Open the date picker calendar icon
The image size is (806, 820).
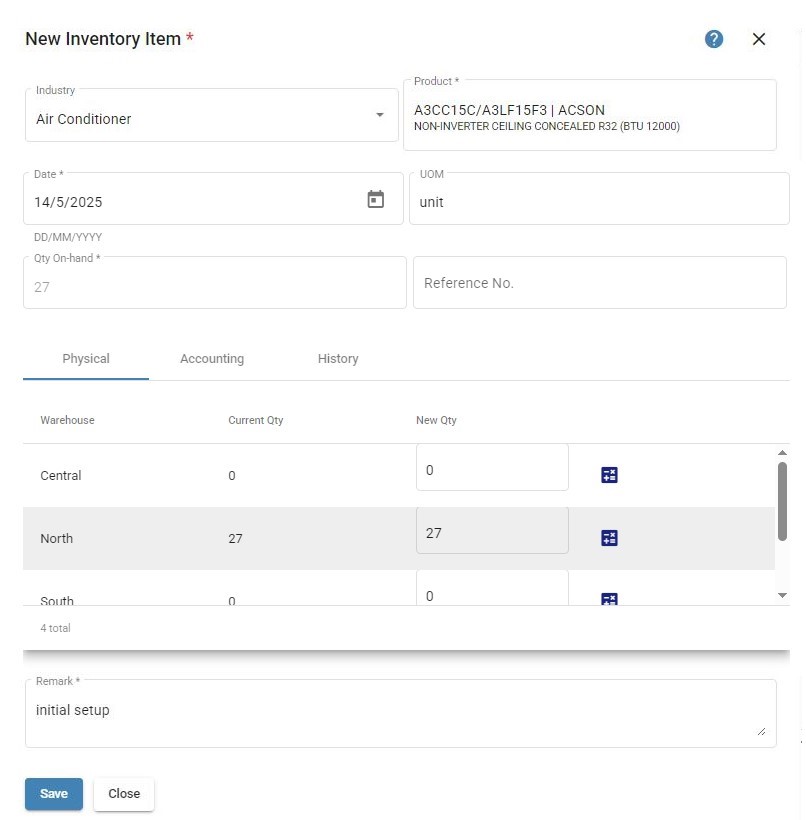click(x=375, y=199)
